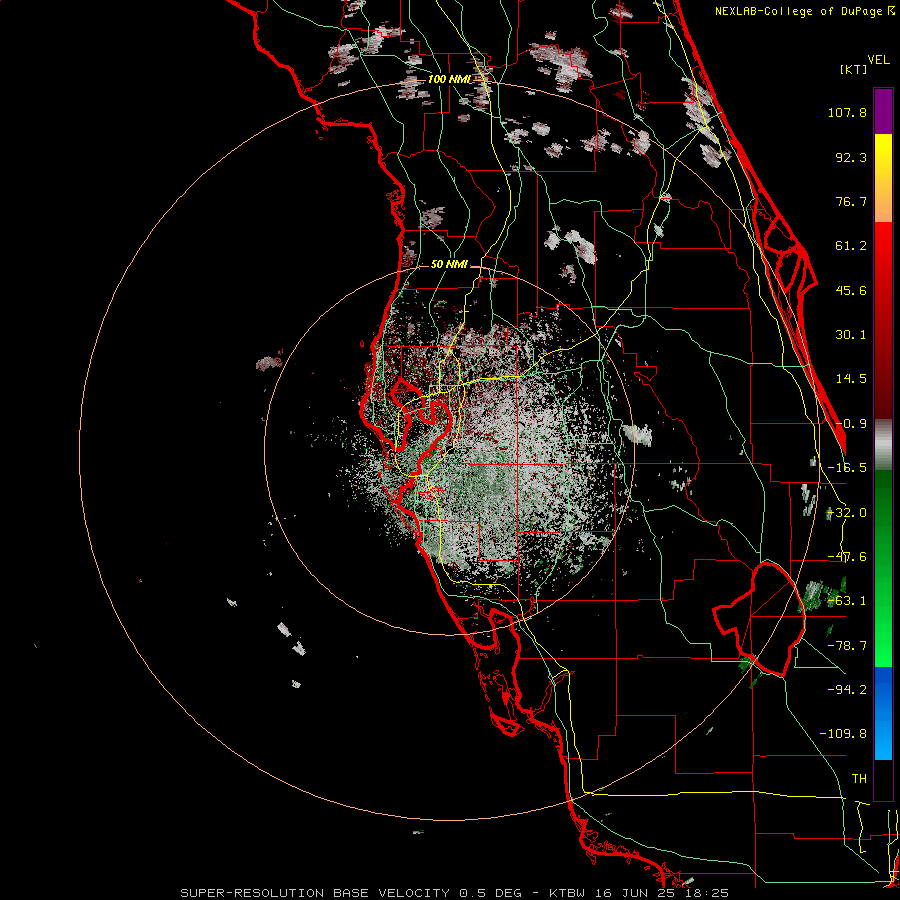Image resolution: width=900 pixels, height=900 pixels.
Task: Select the 61.2 scale value
Action: point(851,246)
